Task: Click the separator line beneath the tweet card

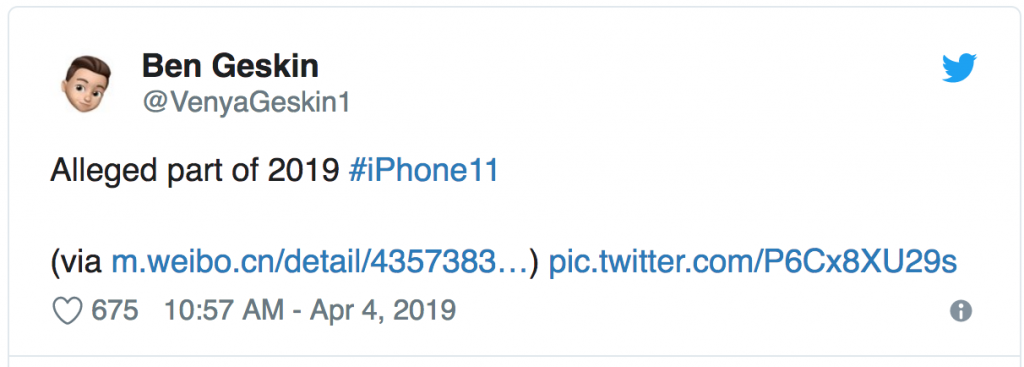Action: (511, 356)
